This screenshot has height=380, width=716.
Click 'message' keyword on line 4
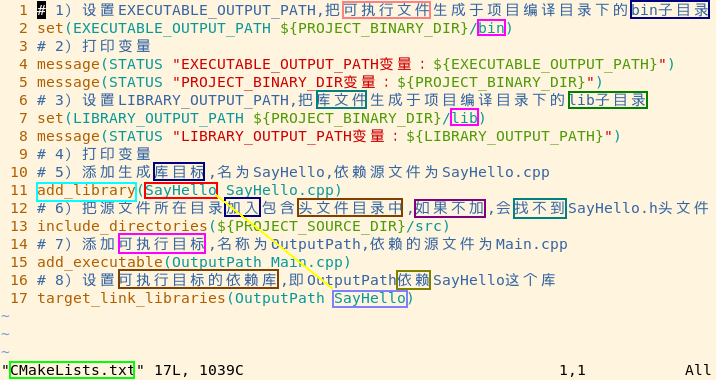pyautogui.click(x=68, y=64)
